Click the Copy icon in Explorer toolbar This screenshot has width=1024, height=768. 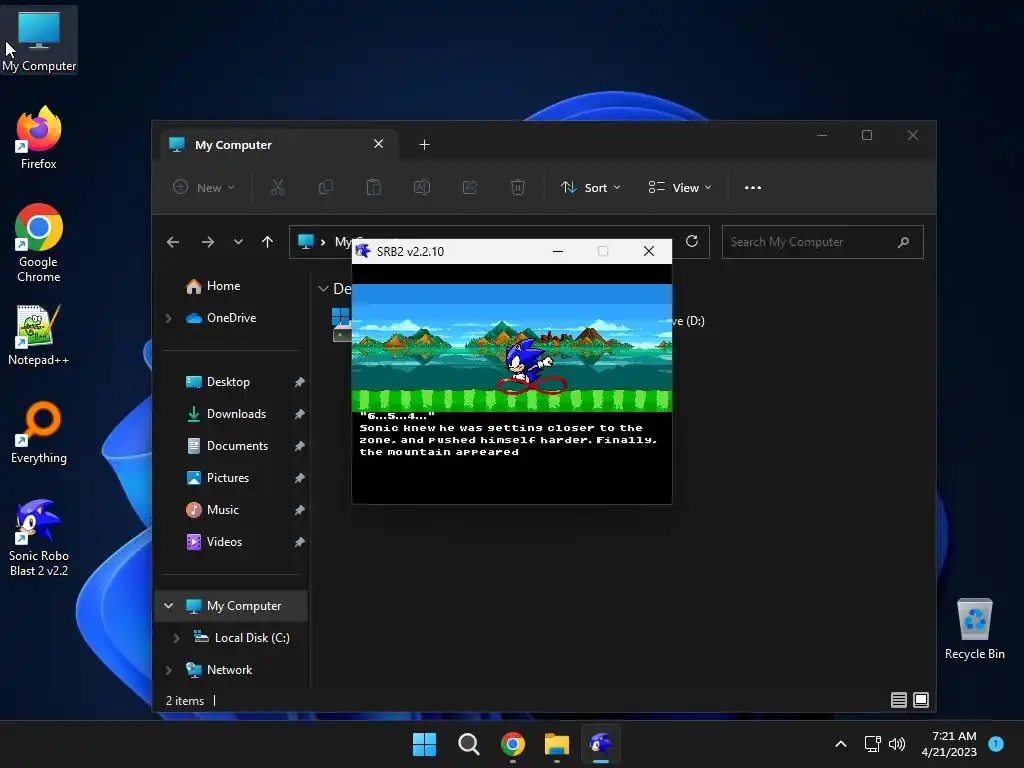click(325, 187)
